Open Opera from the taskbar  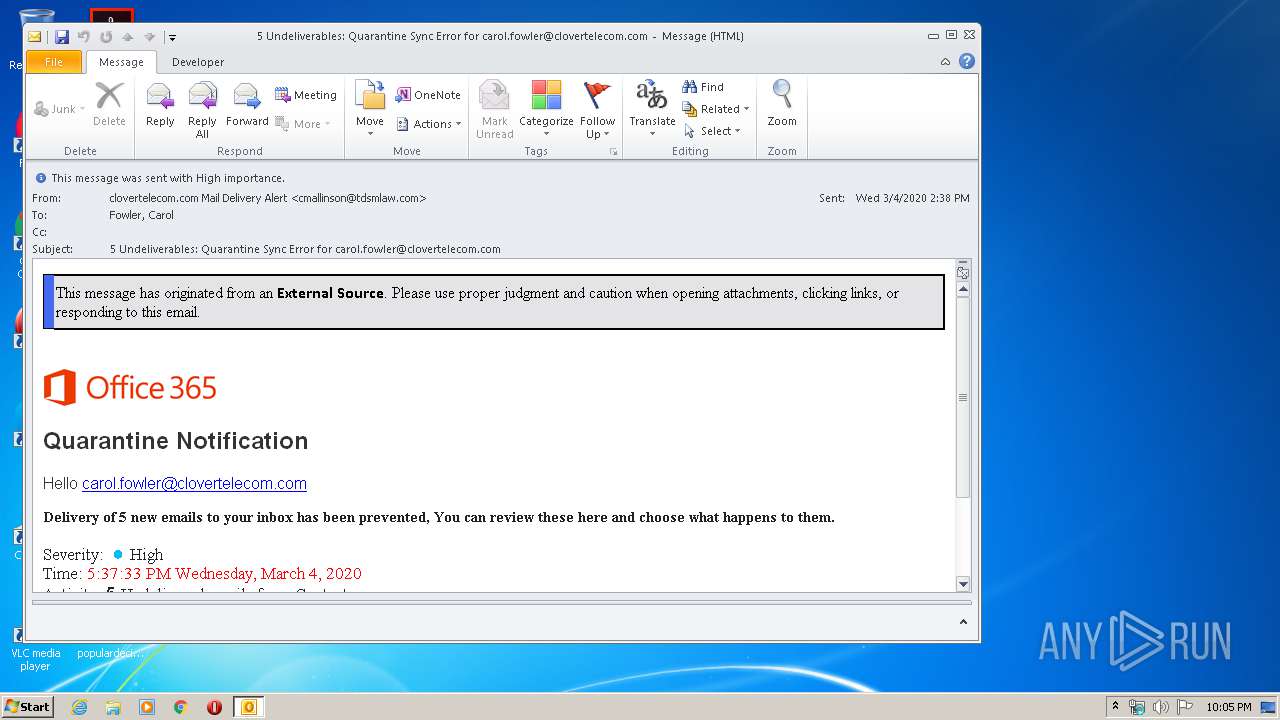point(214,707)
